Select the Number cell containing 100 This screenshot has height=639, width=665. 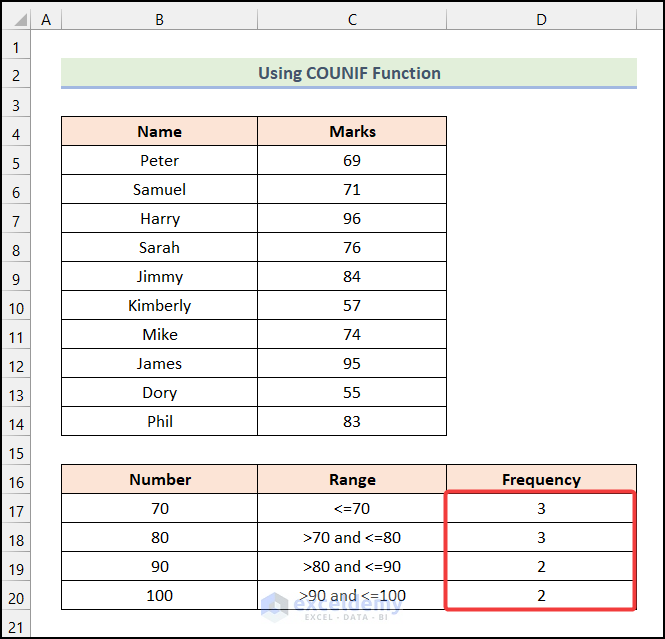coord(159,596)
